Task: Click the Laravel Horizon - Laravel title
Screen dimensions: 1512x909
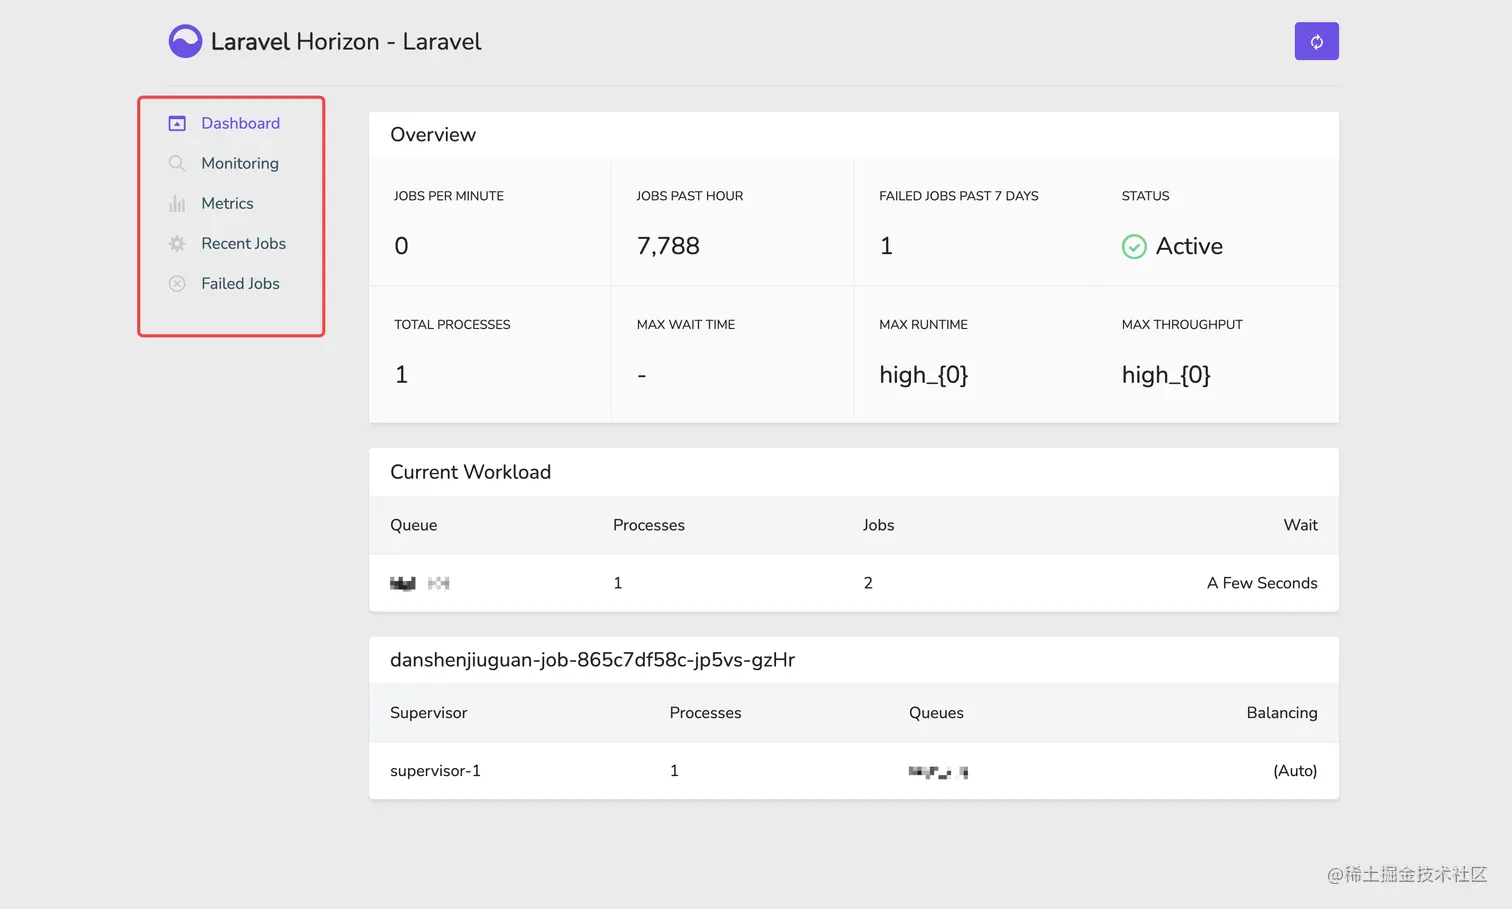Action: [346, 41]
